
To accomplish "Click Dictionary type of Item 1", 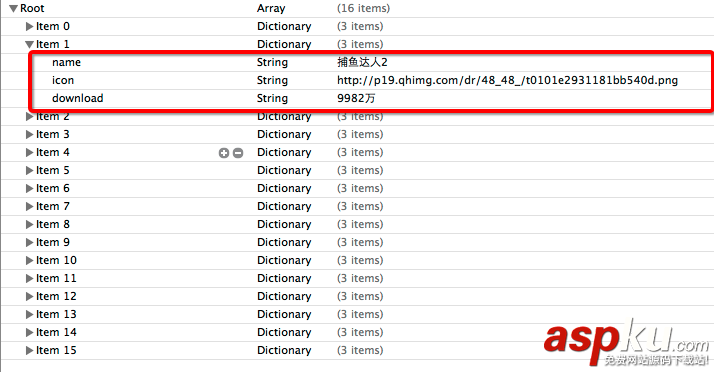I will tap(284, 44).
